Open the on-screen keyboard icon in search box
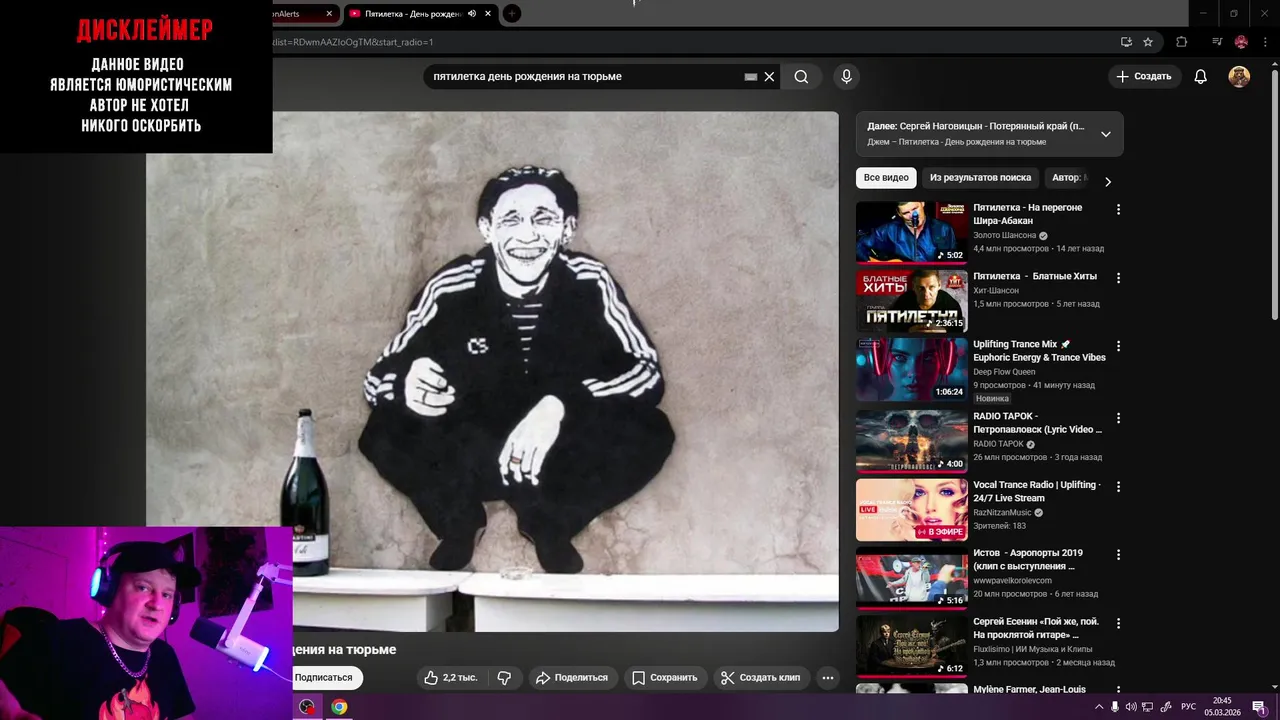The image size is (1280, 720). click(x=751, y=77)
